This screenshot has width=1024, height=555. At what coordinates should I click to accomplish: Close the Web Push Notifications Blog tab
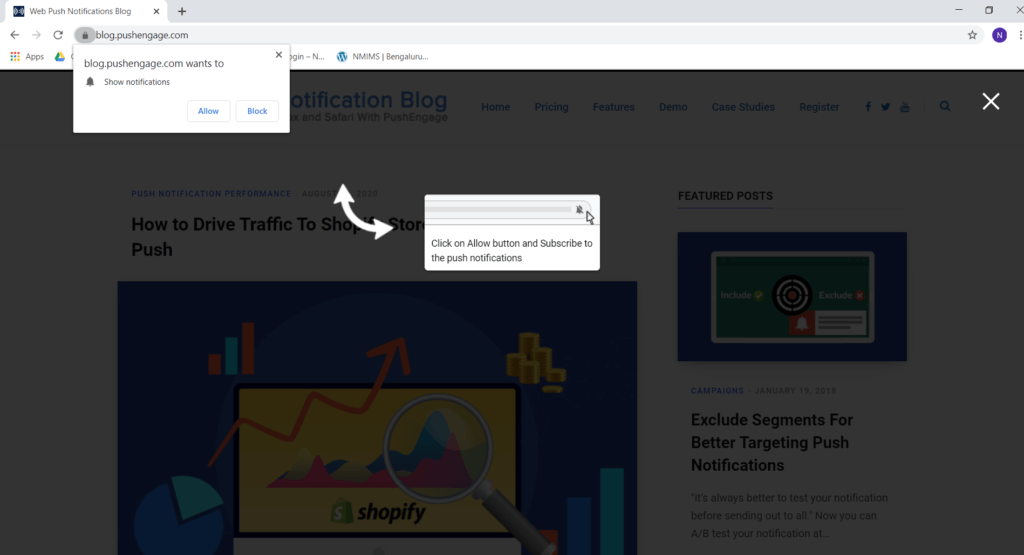[156, 11]
